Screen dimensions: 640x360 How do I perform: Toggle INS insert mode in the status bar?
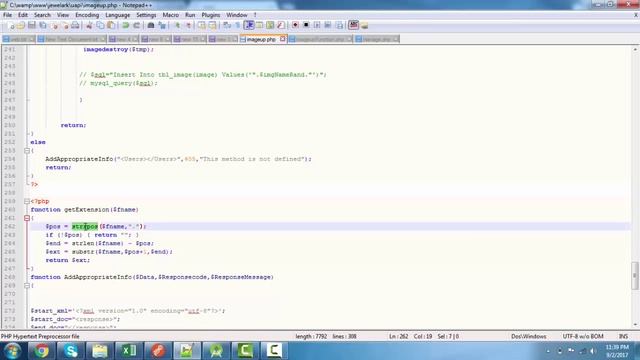[623, 336]
